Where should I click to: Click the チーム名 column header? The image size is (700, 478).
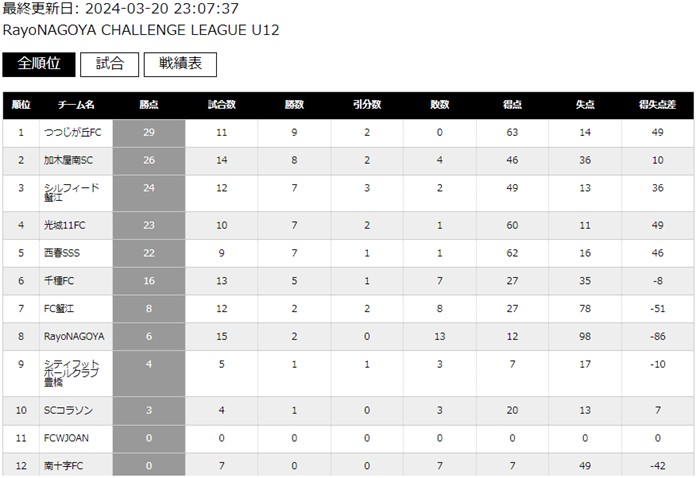76,105
